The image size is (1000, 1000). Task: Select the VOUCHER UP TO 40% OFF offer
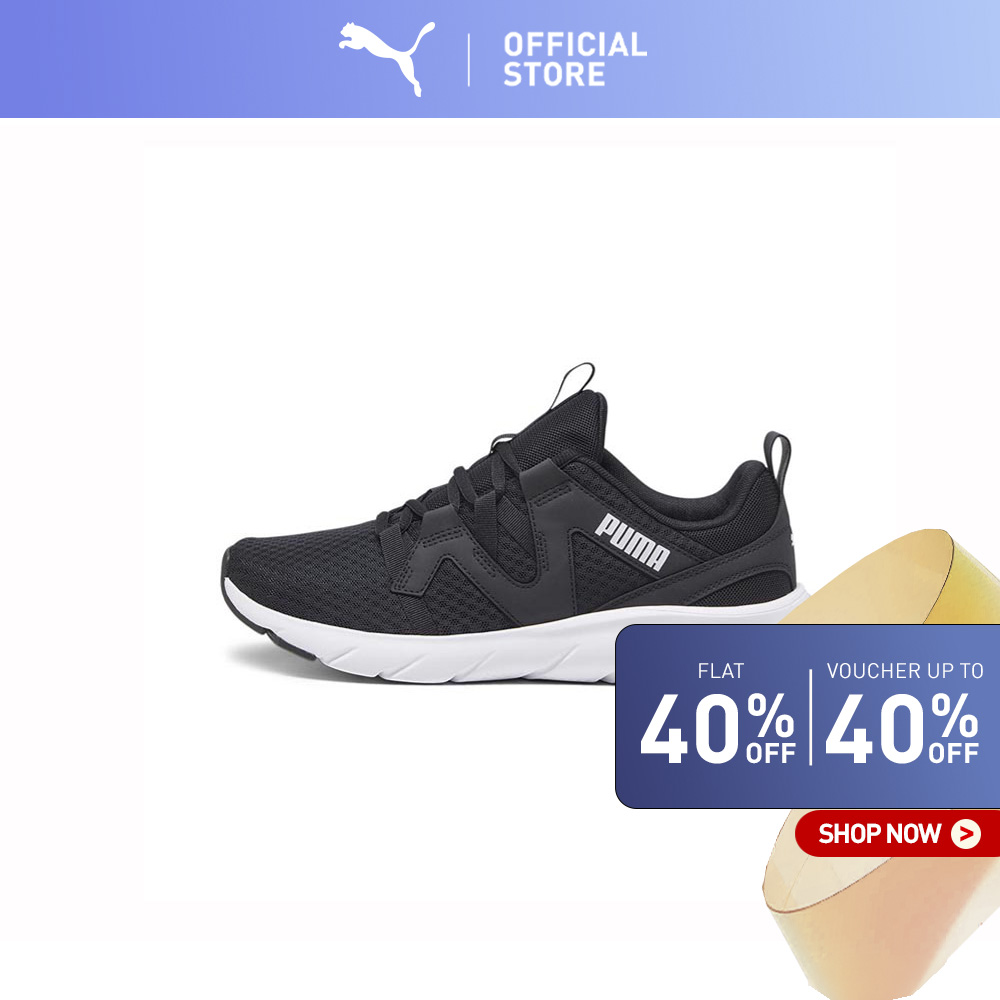903,714
